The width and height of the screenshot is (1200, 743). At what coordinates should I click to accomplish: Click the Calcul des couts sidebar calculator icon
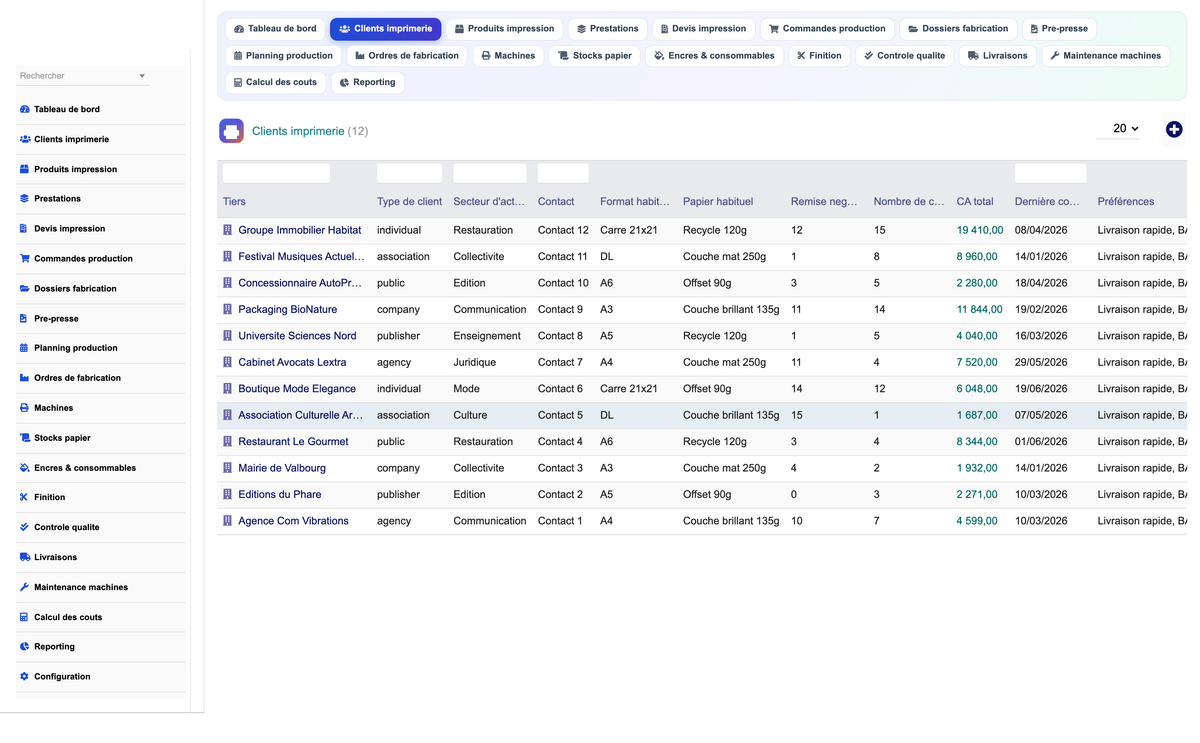[25, 617]
